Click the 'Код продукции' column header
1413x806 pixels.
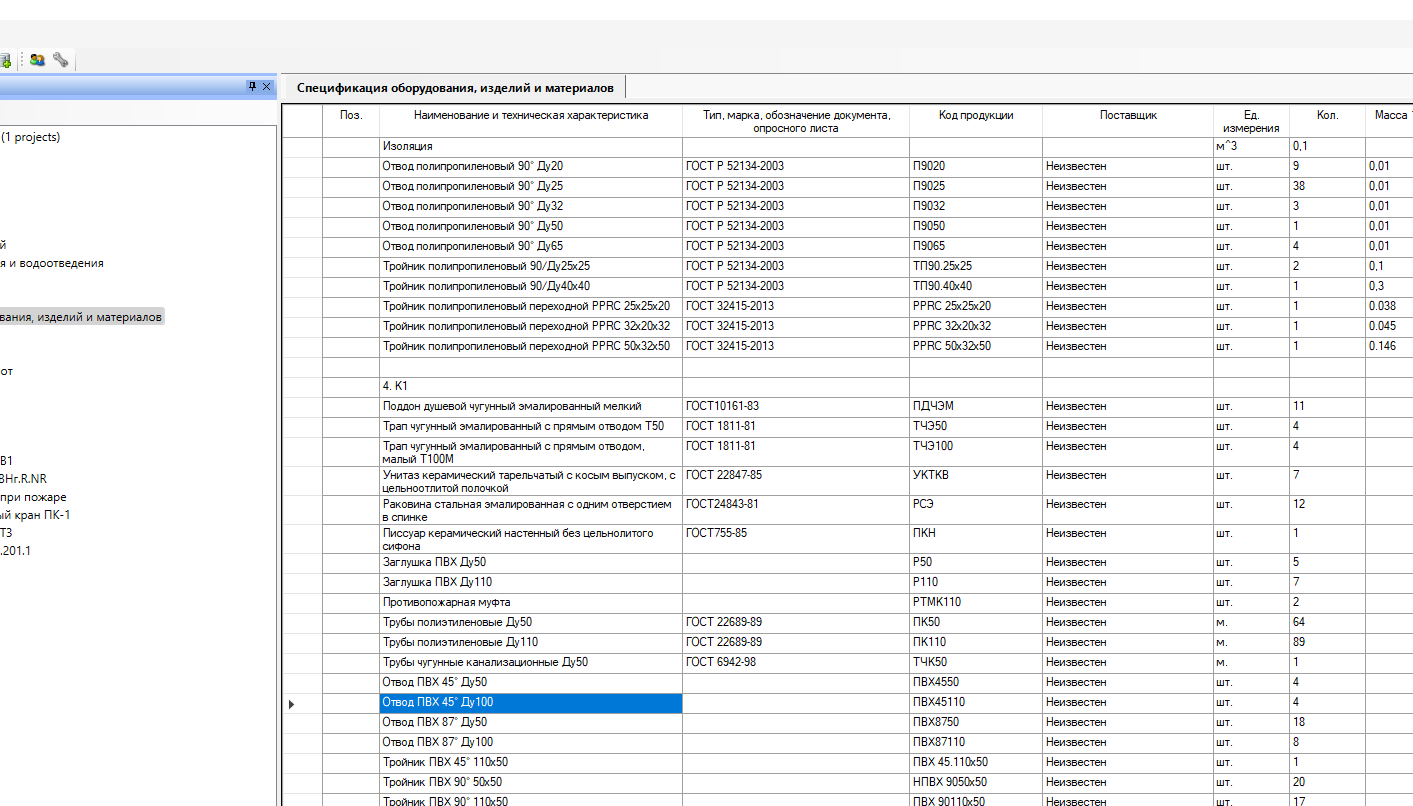coord(975,116)
